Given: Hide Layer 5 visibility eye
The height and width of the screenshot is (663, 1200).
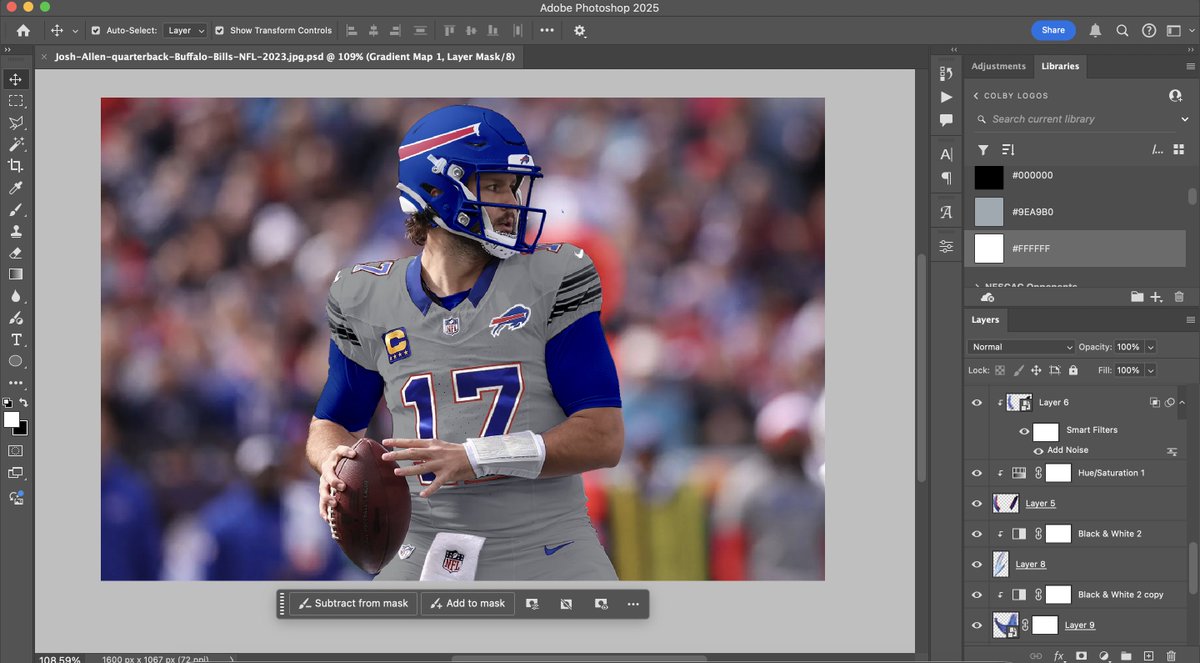Looking at the screenshot, I should pos(977,503).
